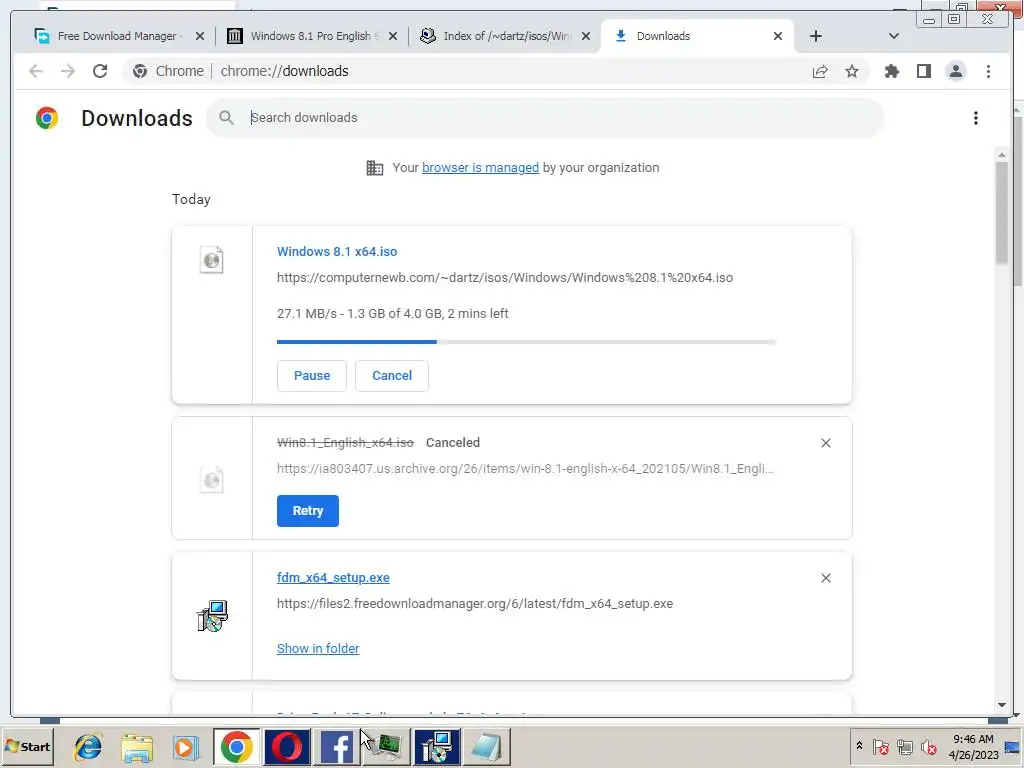This screenshot has width=1024, height=768.
Task: Click the computernewb.com ISO source URL
Action: 505,278
